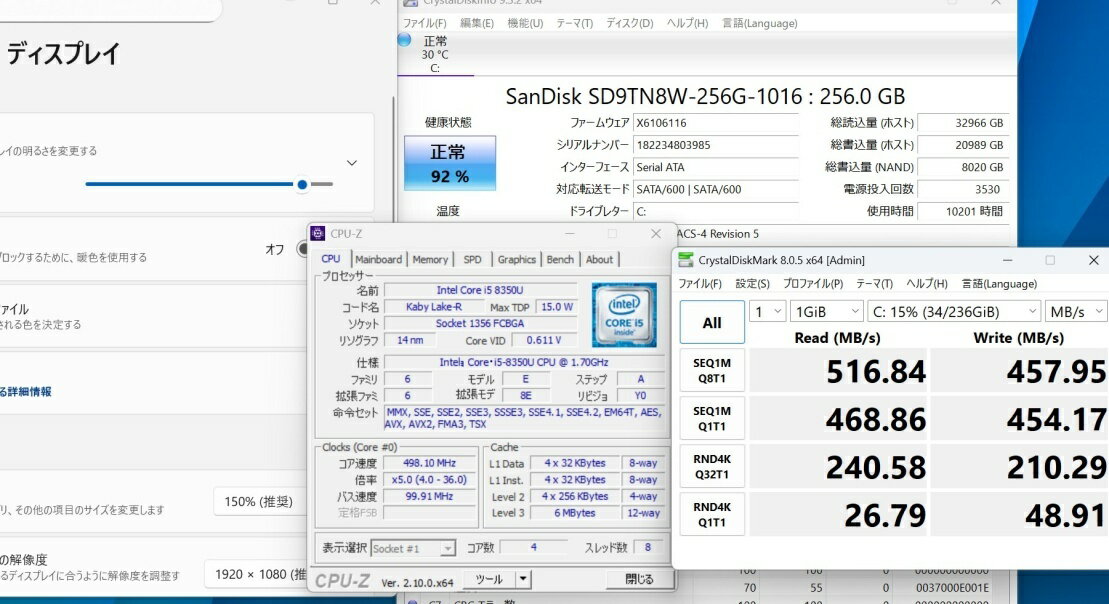This screenshot has height=604, width=1109.
Task: Open the MB/s unit dropdown
Action: point(1076,312)
